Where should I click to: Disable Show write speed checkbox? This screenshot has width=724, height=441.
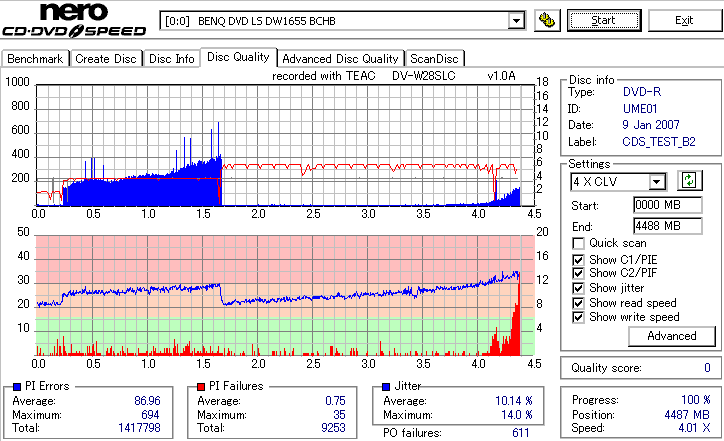click(578, 317)
